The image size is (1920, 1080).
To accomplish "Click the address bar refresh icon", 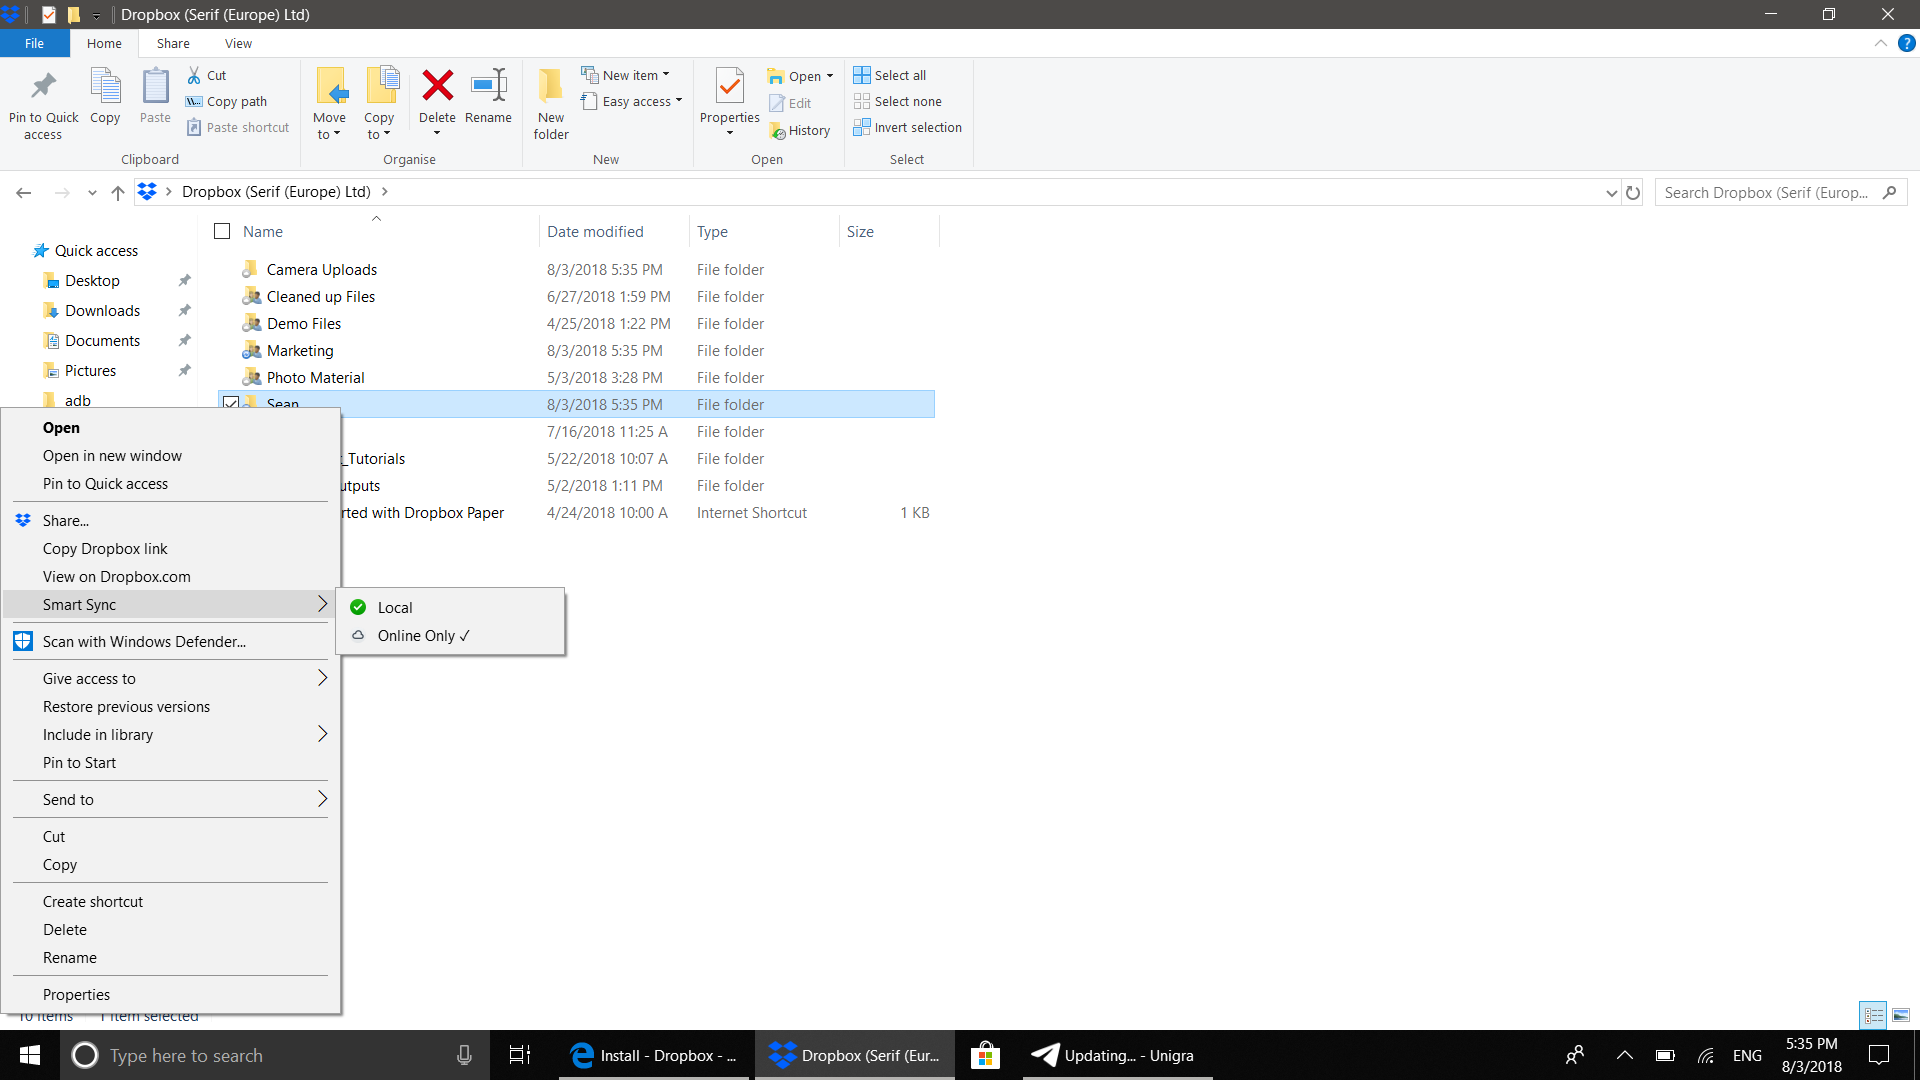I will pyautogui.click(x=1633, y=192).
